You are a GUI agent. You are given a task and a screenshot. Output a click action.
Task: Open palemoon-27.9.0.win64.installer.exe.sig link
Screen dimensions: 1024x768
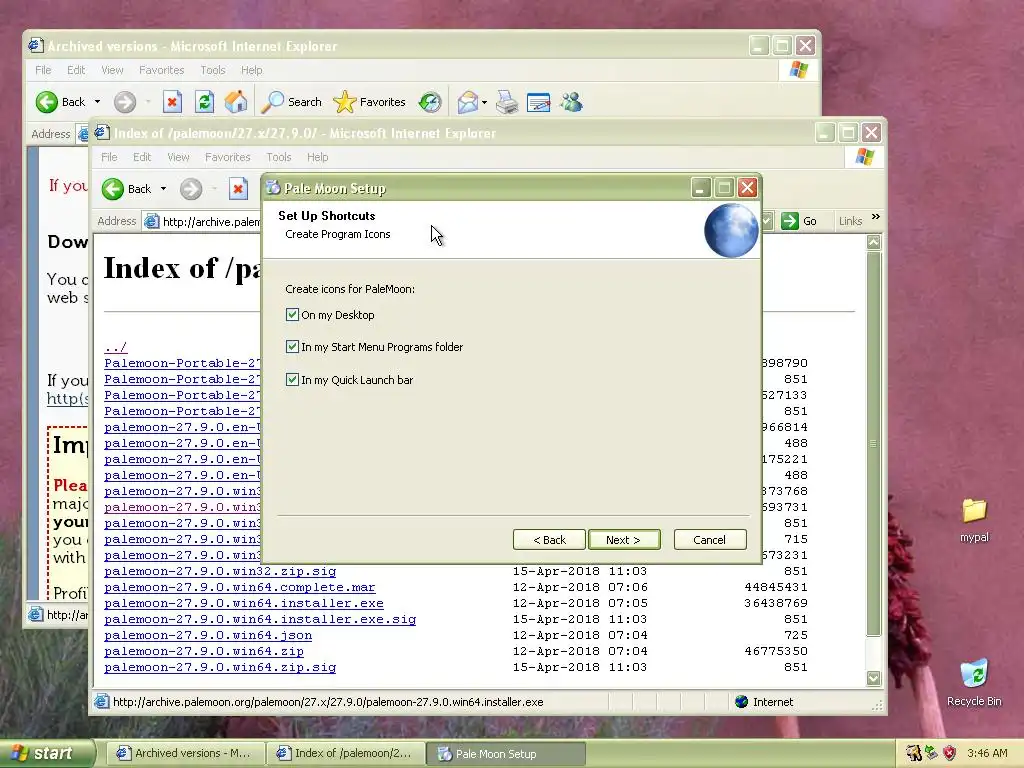(260, 619)
